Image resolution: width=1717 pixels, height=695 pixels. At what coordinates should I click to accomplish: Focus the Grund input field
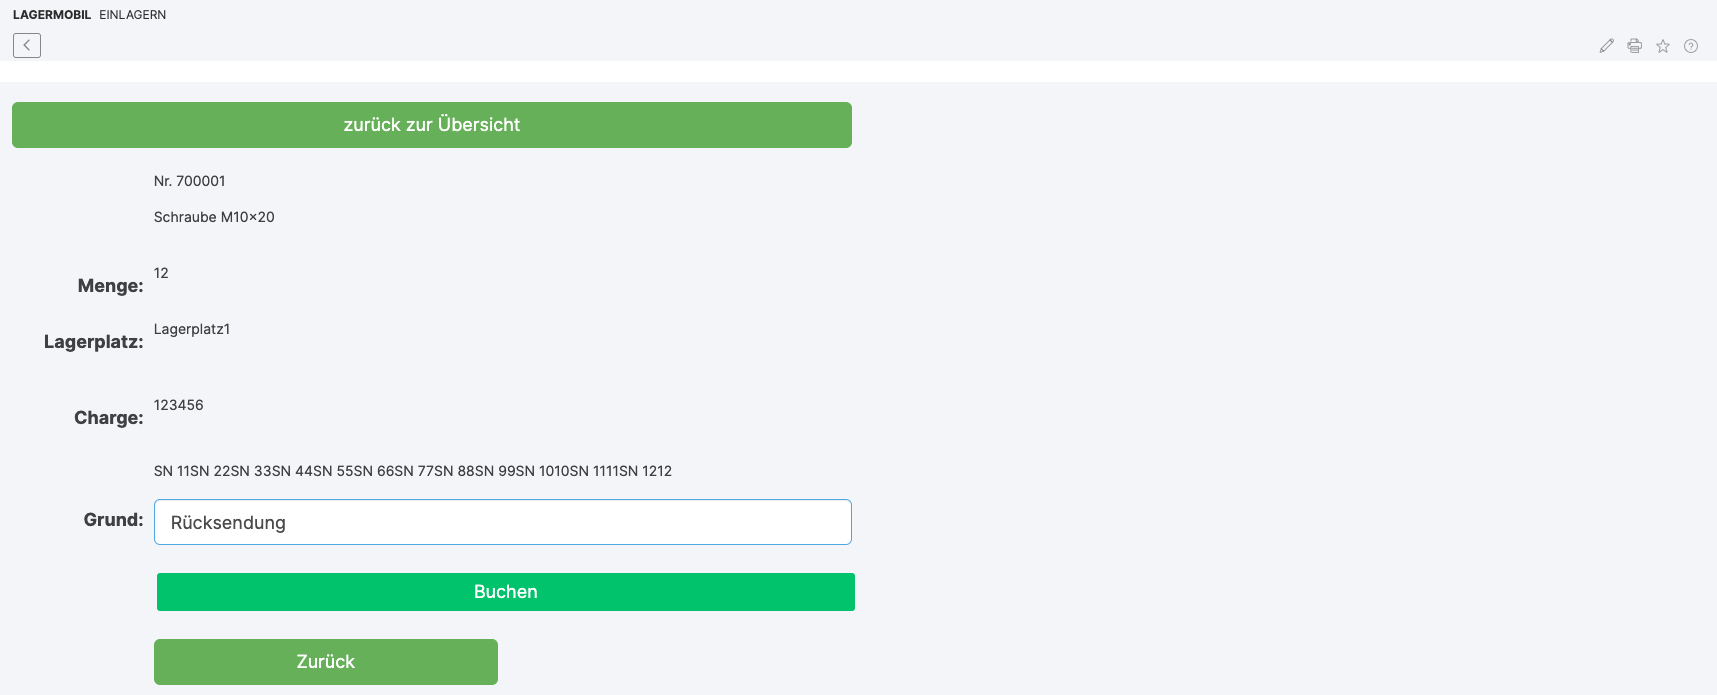coord(502,522)
